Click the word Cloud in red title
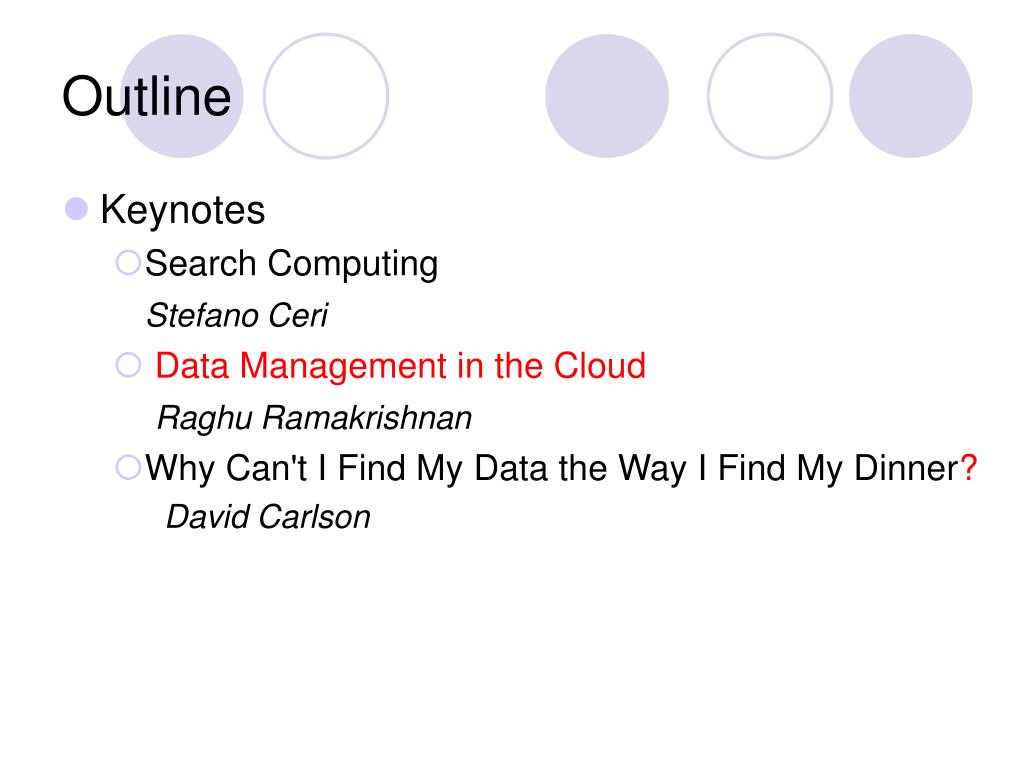Image resolution: width=1024 pixels, height=768 pixels. point(600,366)
